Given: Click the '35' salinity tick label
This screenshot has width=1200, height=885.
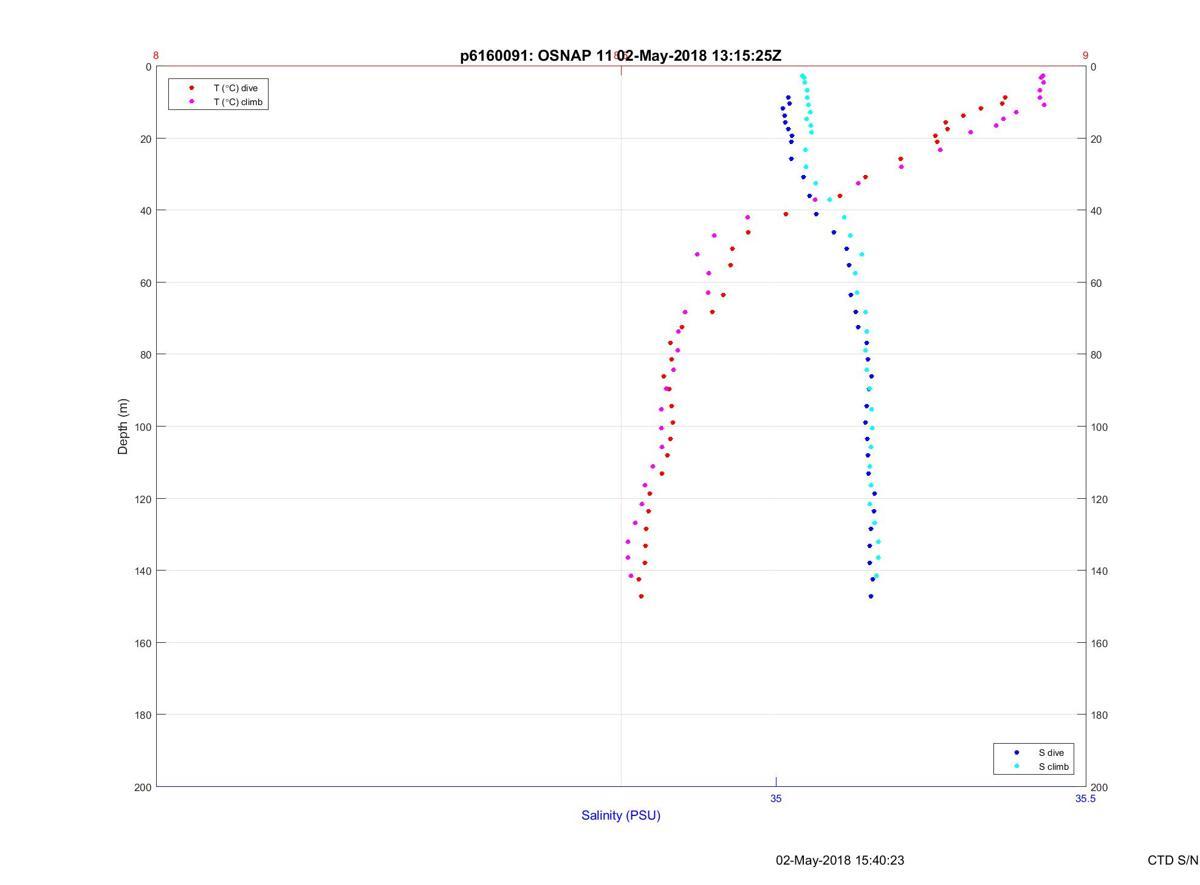Looking at the screenshot, I should [x=776, y=799].
